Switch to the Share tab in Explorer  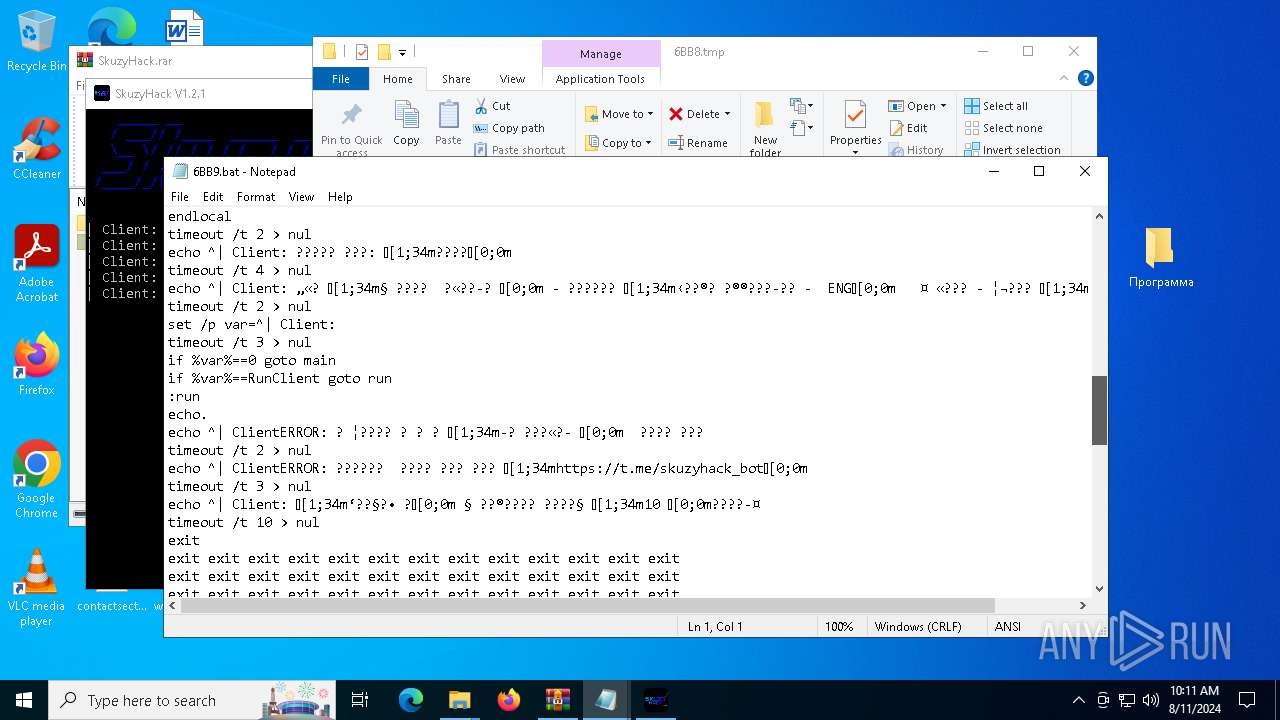click(456, 79)
